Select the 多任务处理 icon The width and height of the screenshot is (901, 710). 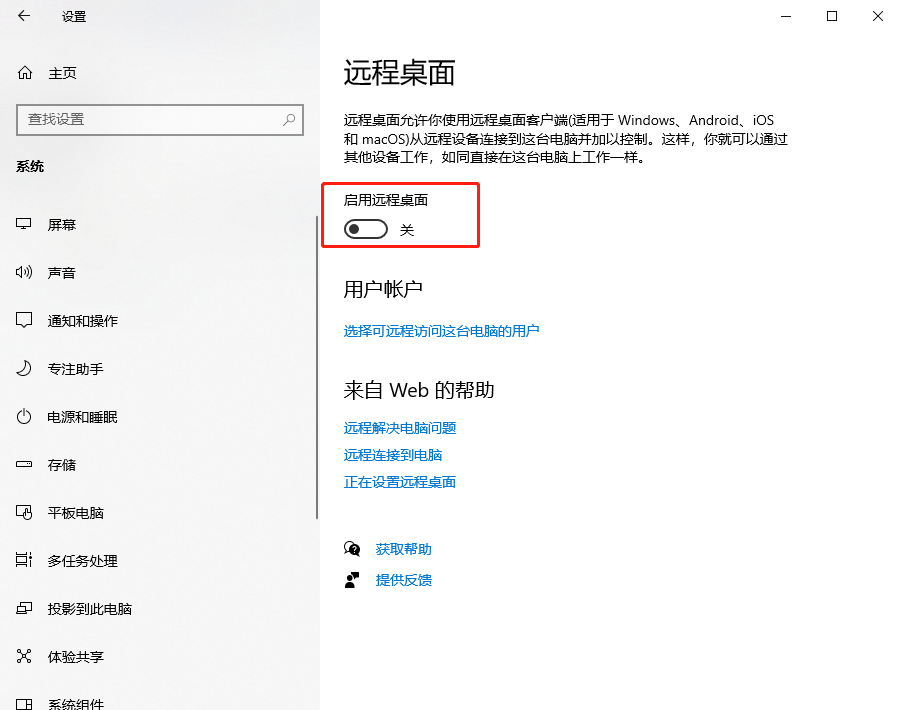point(24,560)
